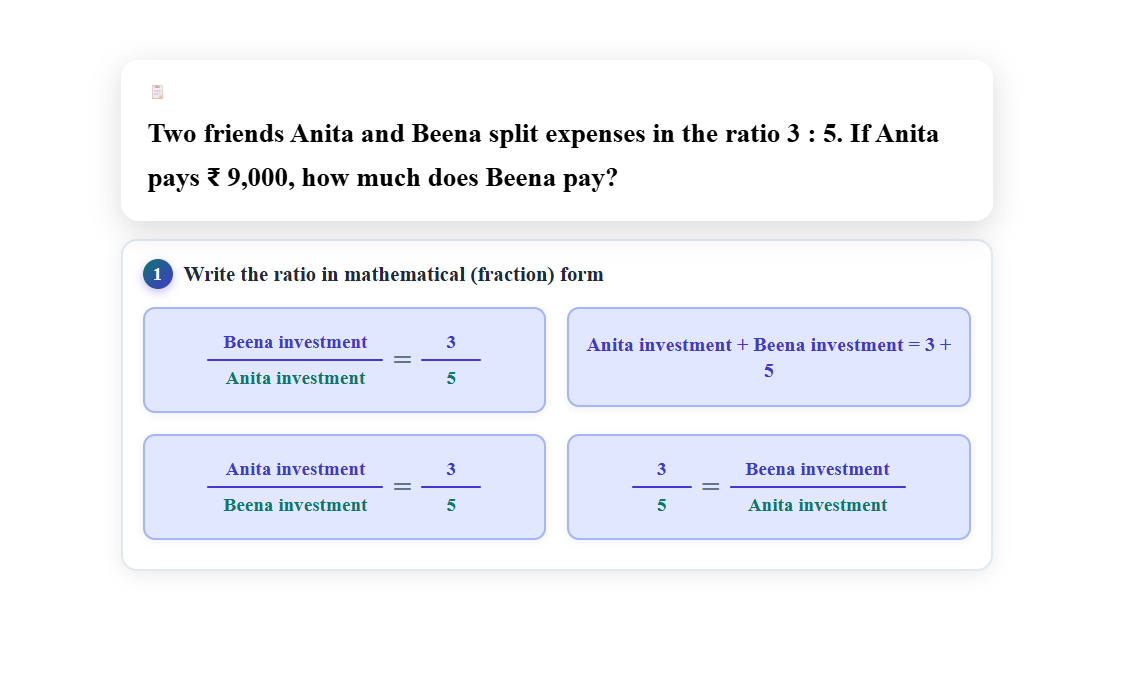Click the question text about Anita and Beena

[x=543, y=155]
